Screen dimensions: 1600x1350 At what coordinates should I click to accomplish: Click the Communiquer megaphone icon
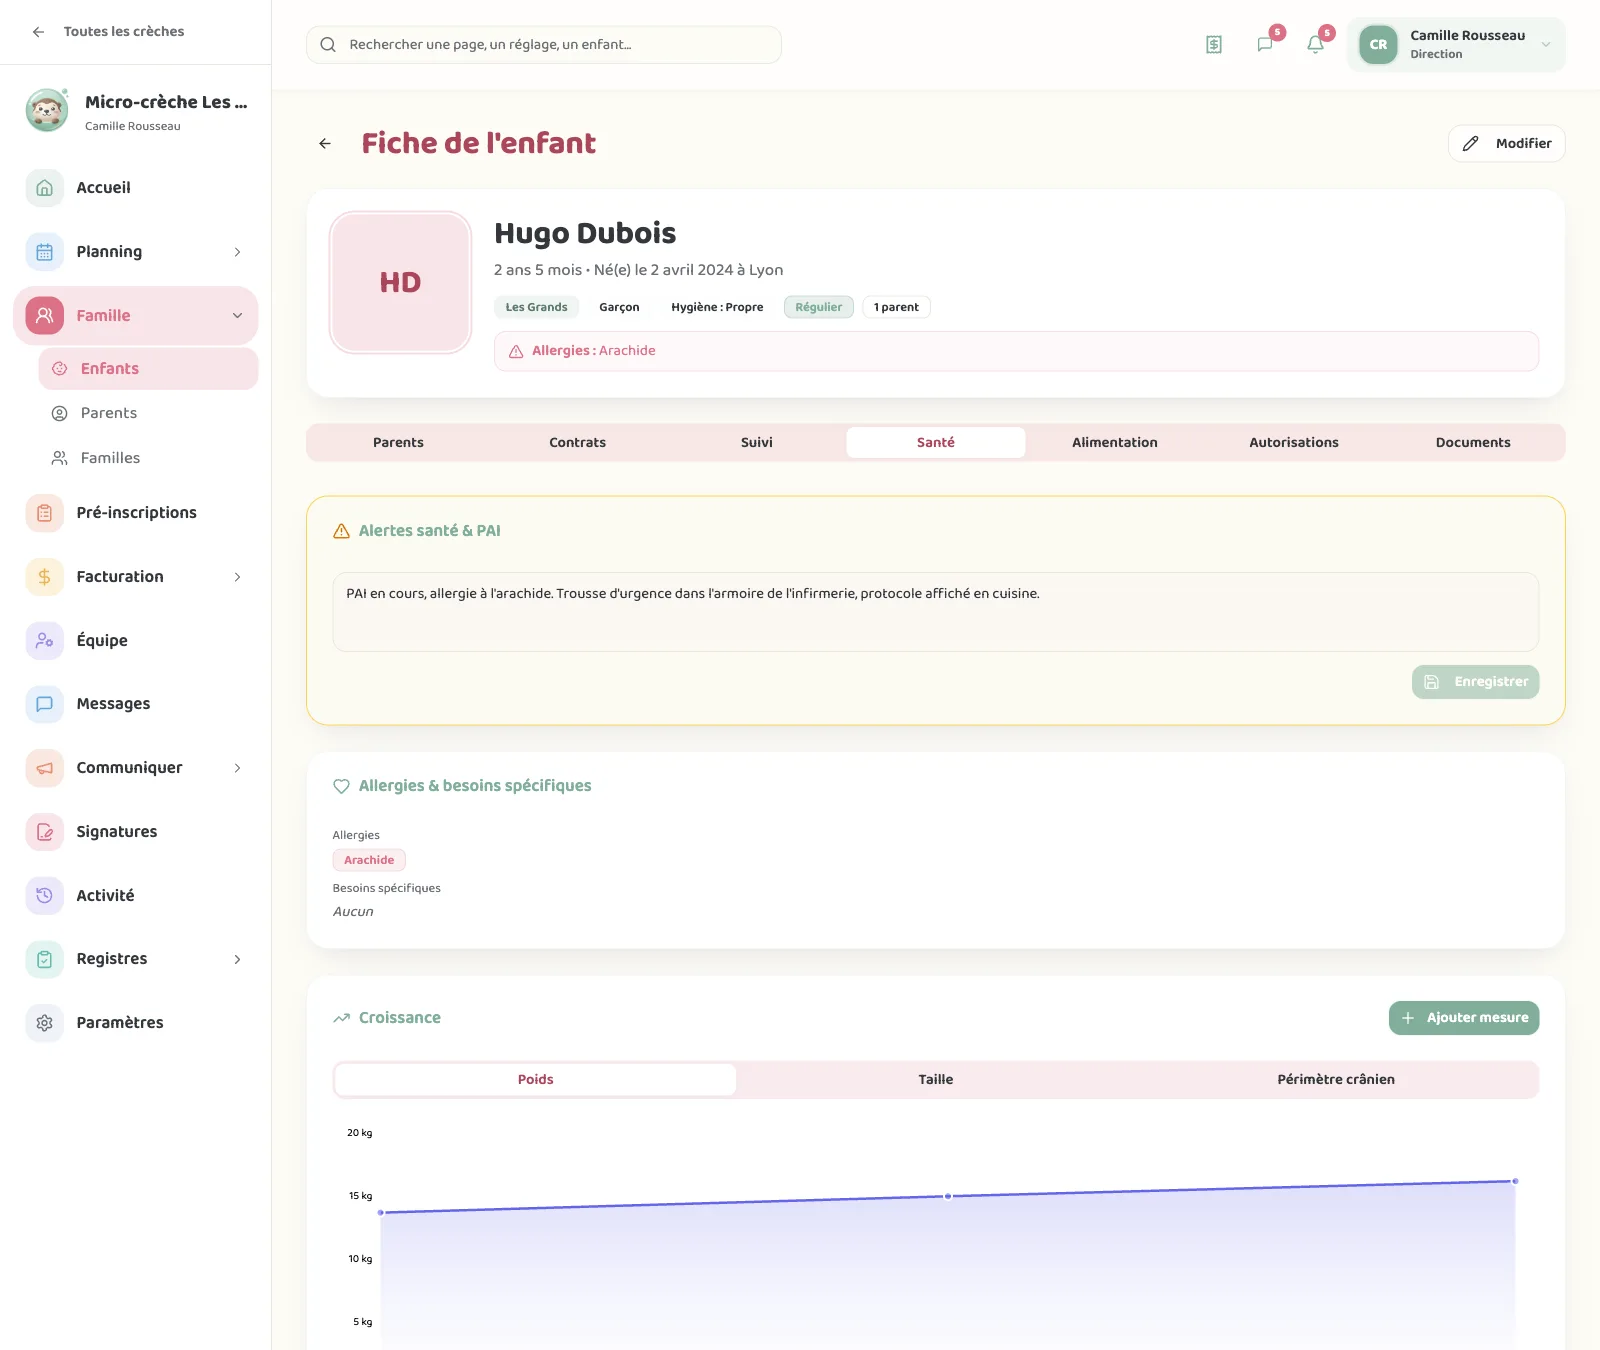(45, 768)
